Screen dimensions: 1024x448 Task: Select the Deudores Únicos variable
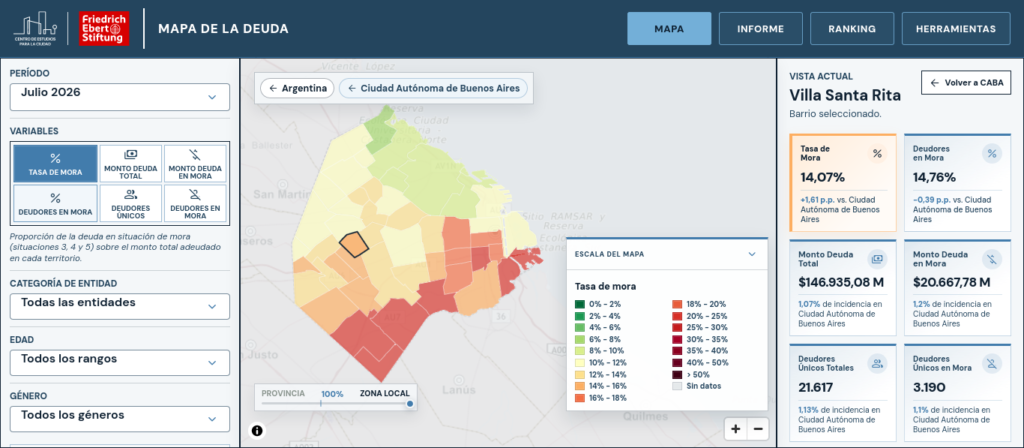click(x=131, y=204)
